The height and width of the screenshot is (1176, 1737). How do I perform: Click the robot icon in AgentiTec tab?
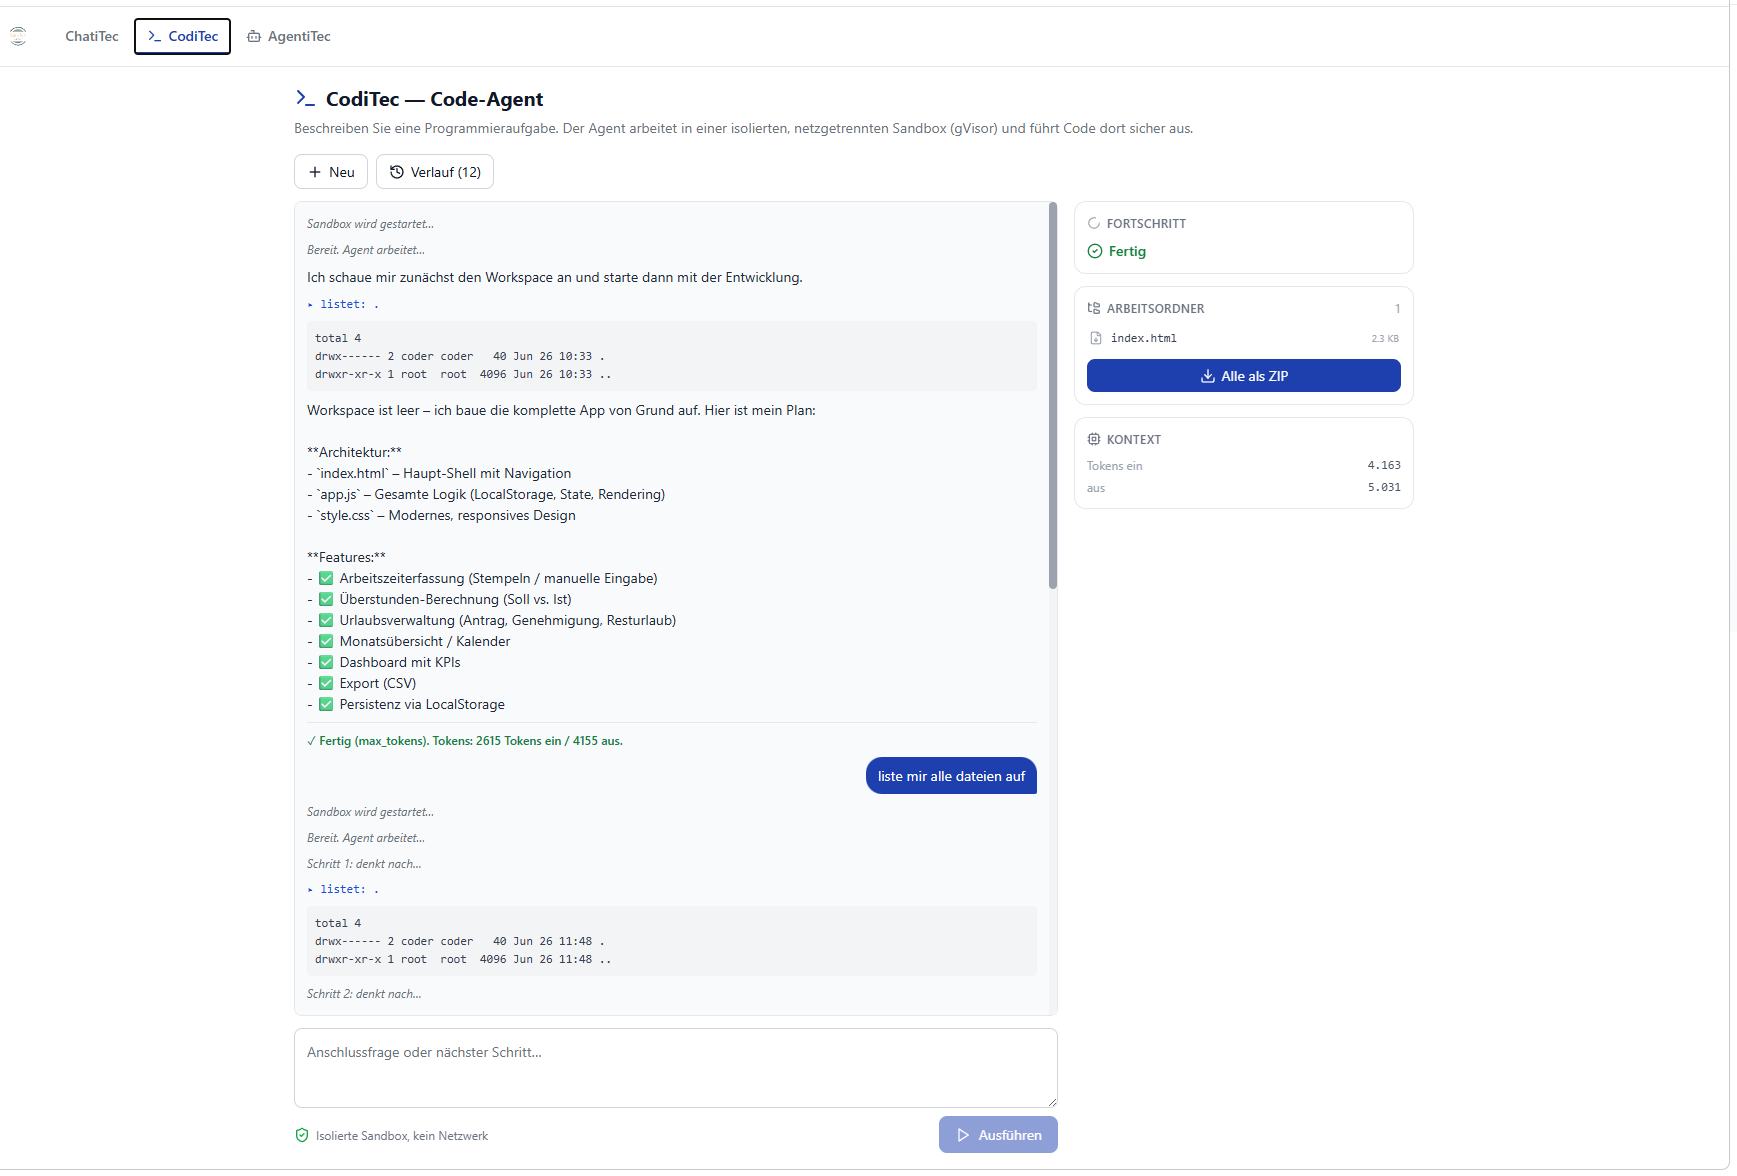click(x=254, y=36)
